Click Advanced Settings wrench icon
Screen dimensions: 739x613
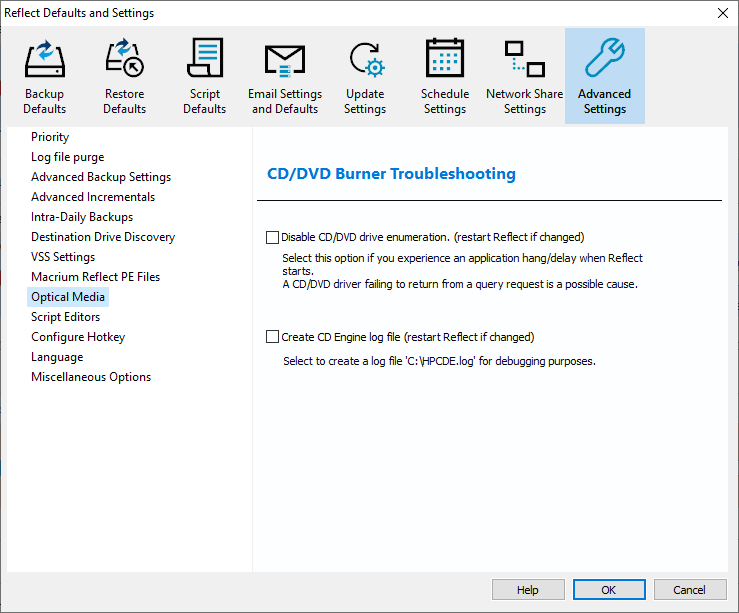[x=604, y=60]
